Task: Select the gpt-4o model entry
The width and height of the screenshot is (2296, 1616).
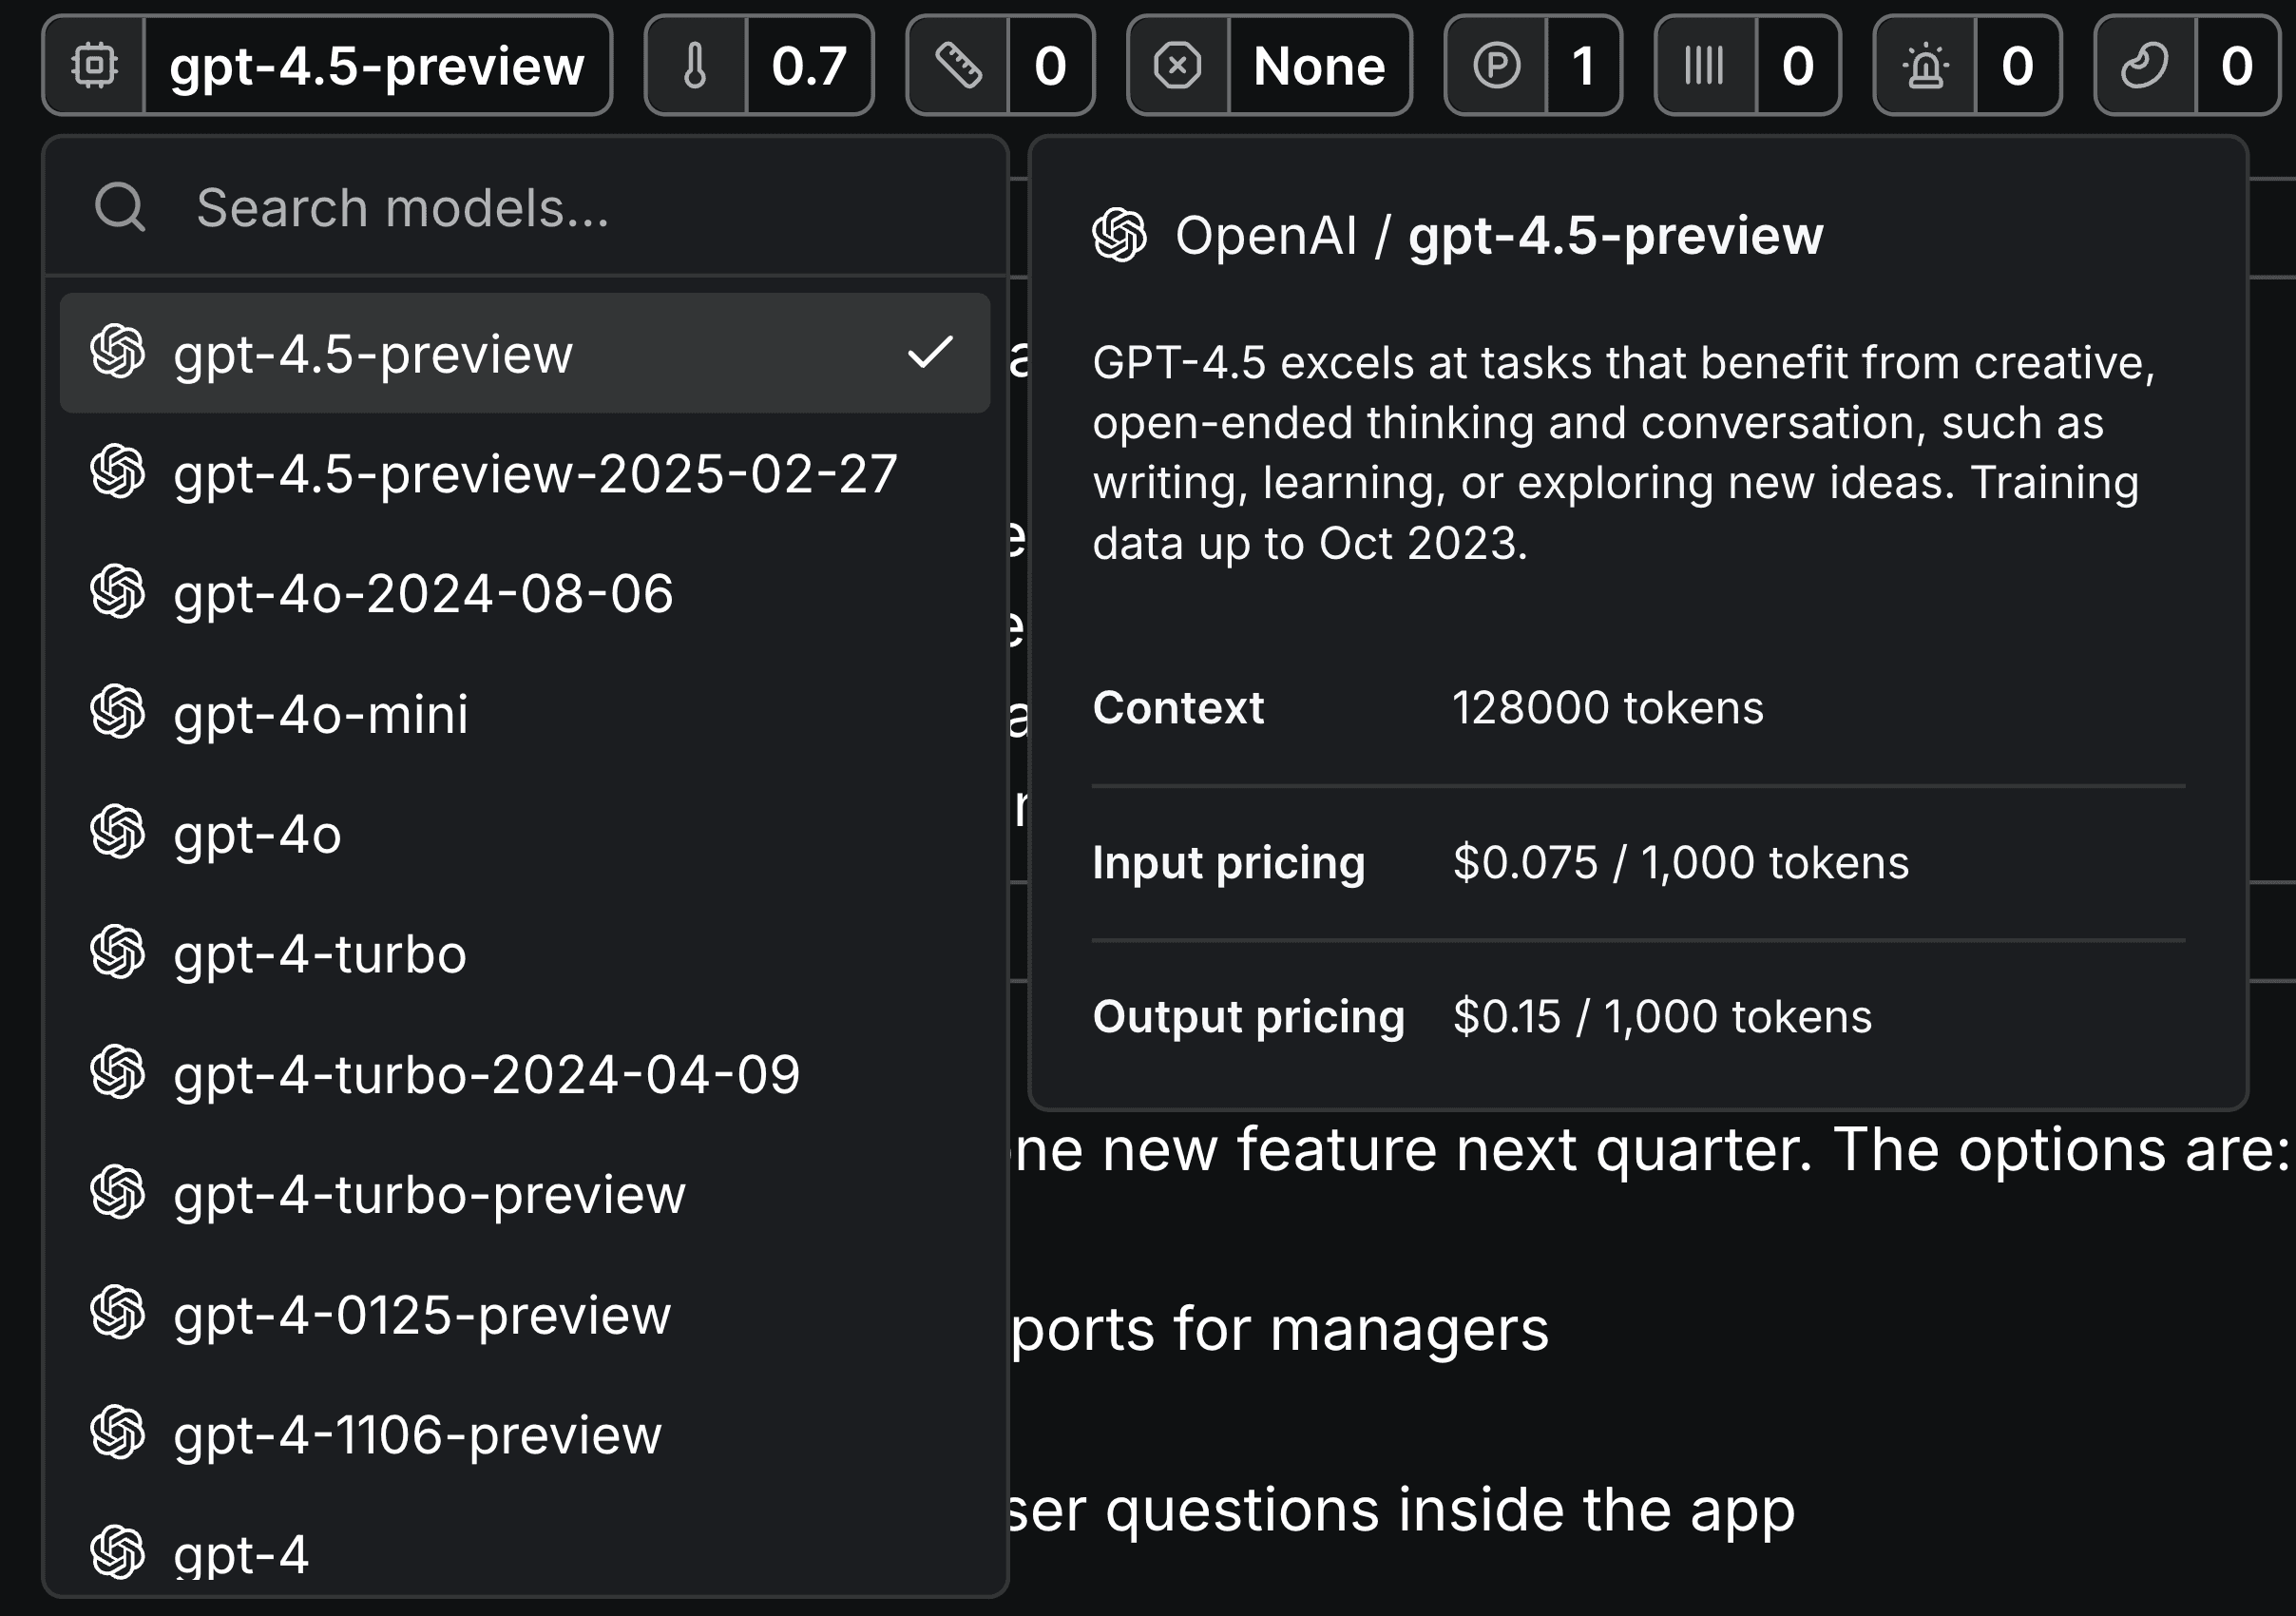Action: 525,833
